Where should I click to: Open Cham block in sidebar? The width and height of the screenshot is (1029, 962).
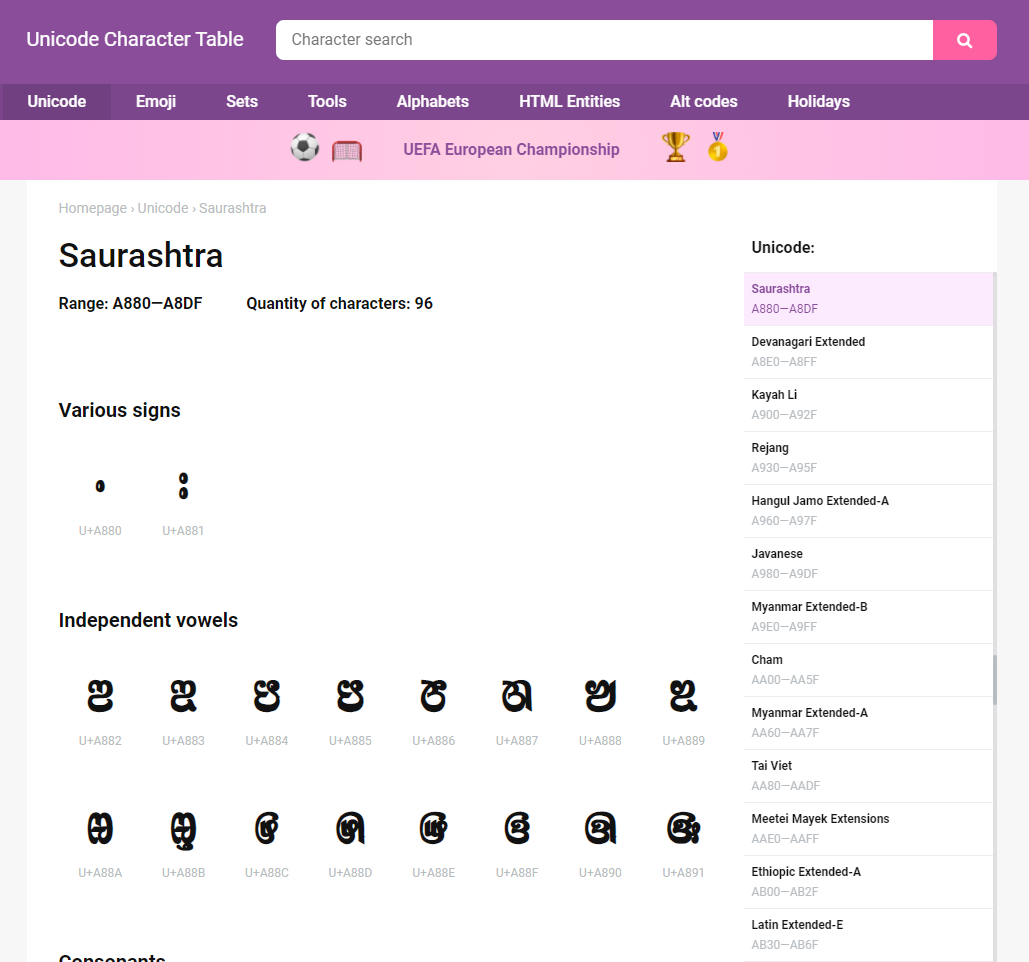coord(868,671)
